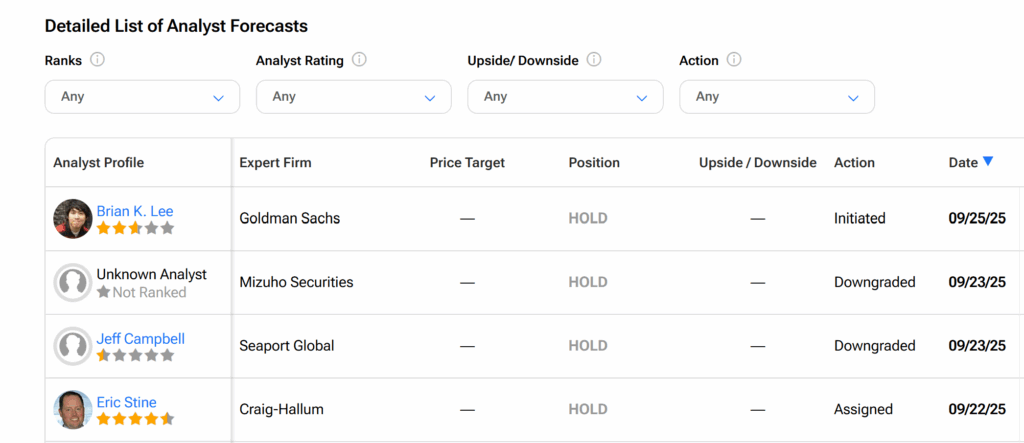1024x443 pixels.
Task: Open Brian K. Lee's analyst profile link
Action: click(x=135, y=211)
